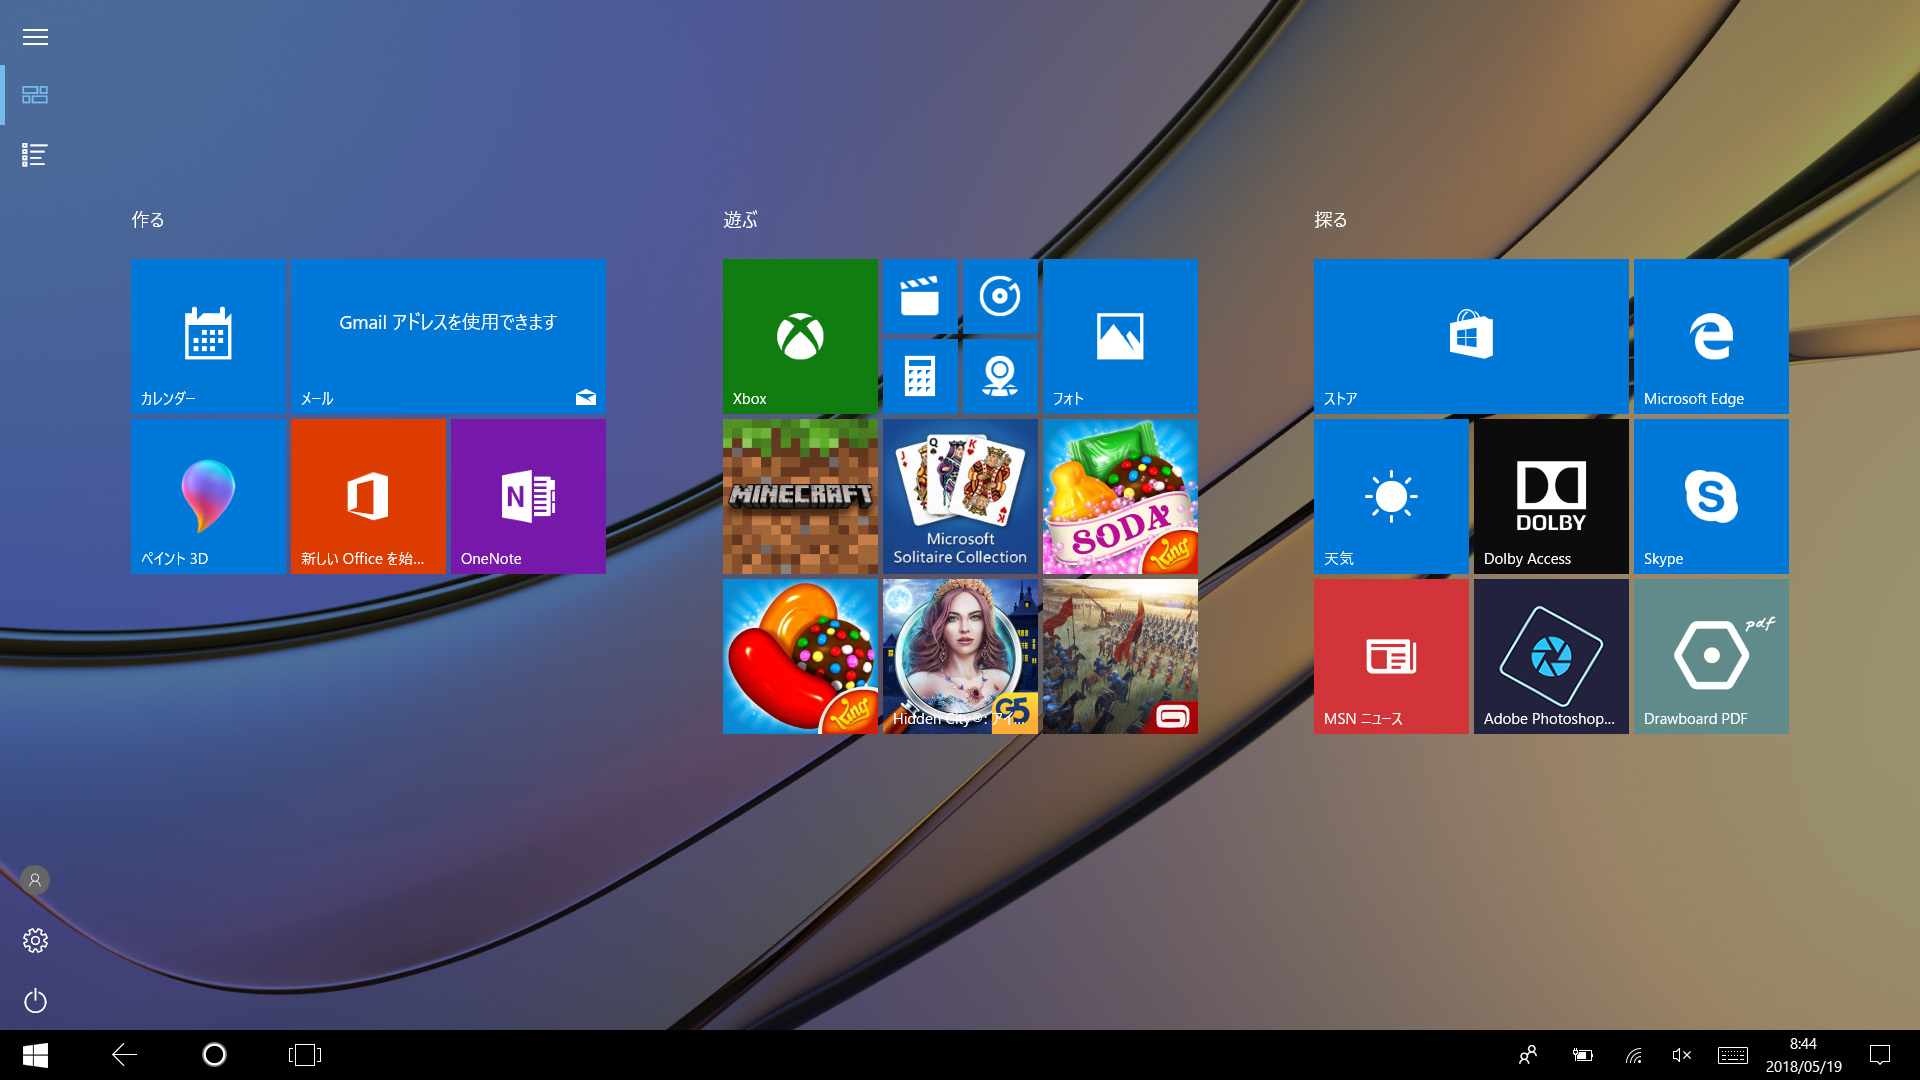
Task: Open the Skype tile
Action: tap(1711, 496)
